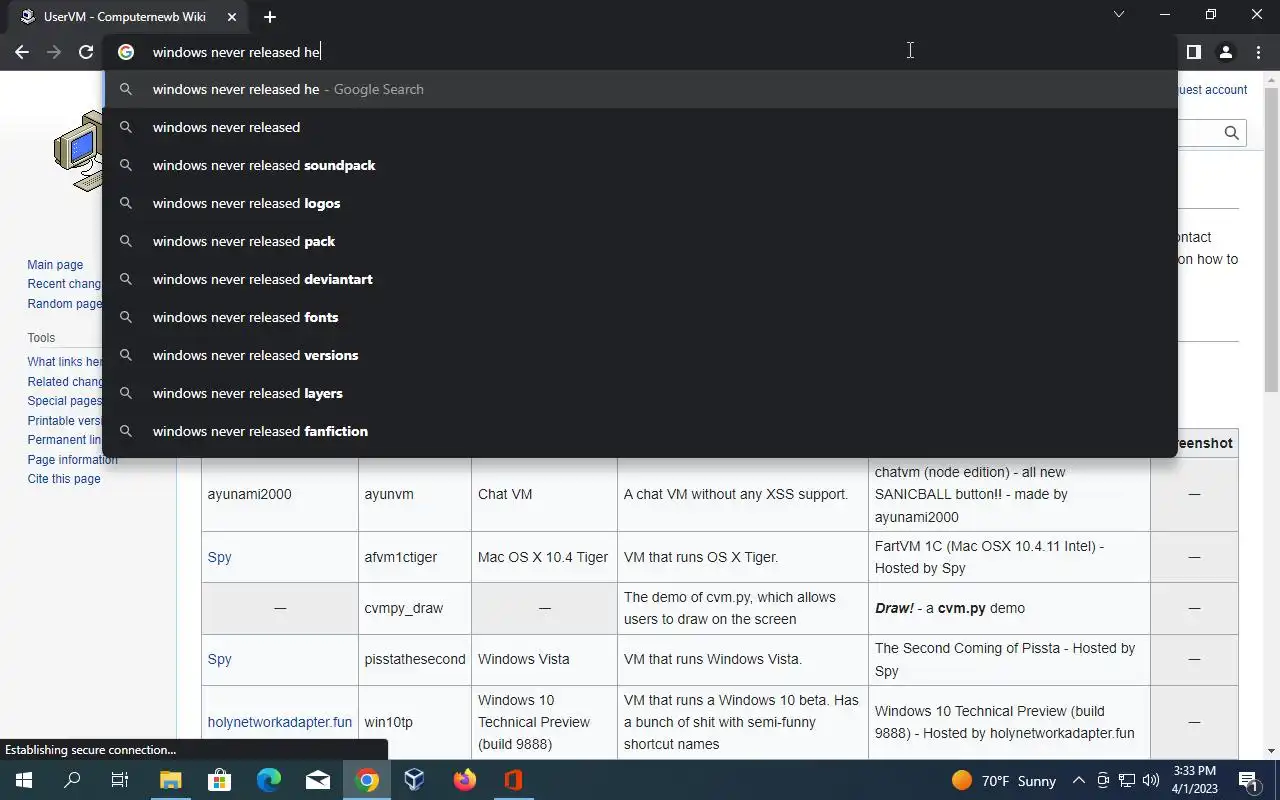Select the plain 'windows never released' suggestion
This screenshot has width=1280, height=800.
click(640, 127)
